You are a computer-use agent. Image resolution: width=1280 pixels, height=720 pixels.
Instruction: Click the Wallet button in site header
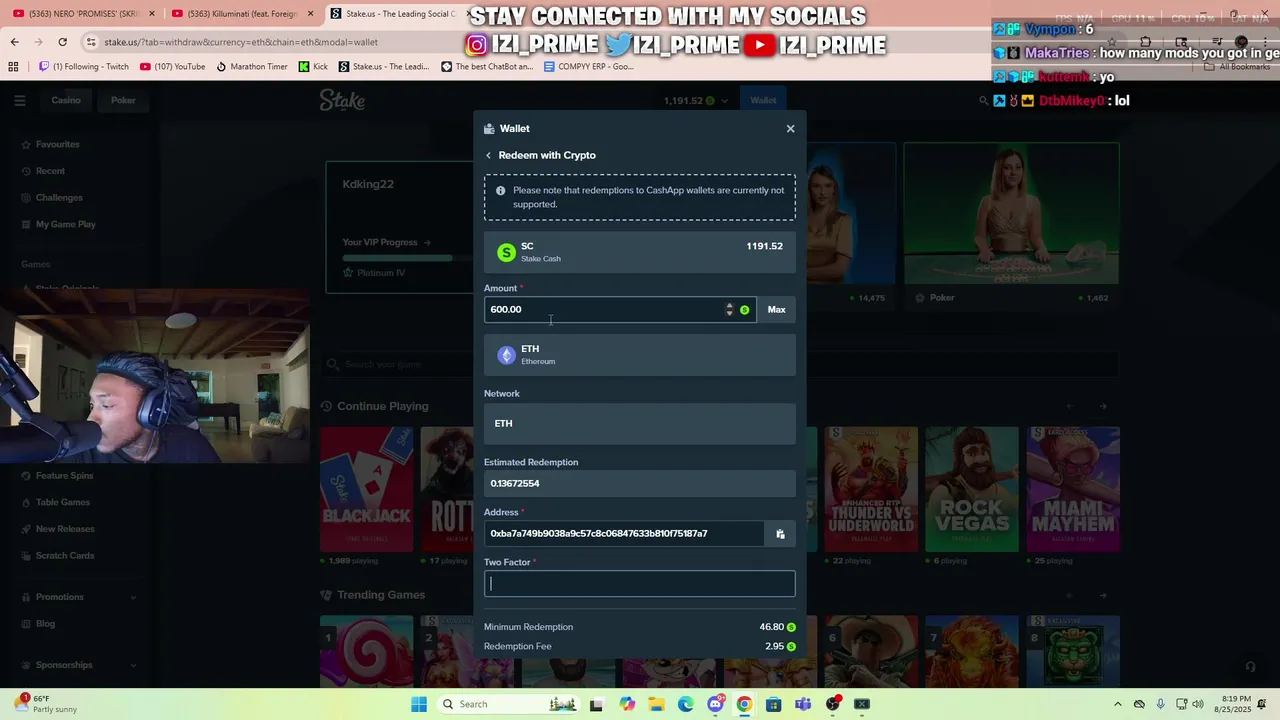pos(763,100)
